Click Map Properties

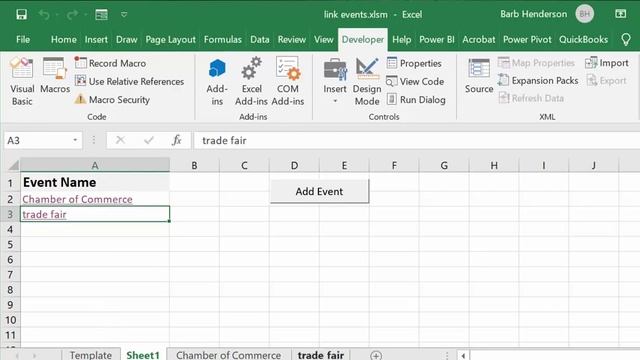tap(536, 63)
